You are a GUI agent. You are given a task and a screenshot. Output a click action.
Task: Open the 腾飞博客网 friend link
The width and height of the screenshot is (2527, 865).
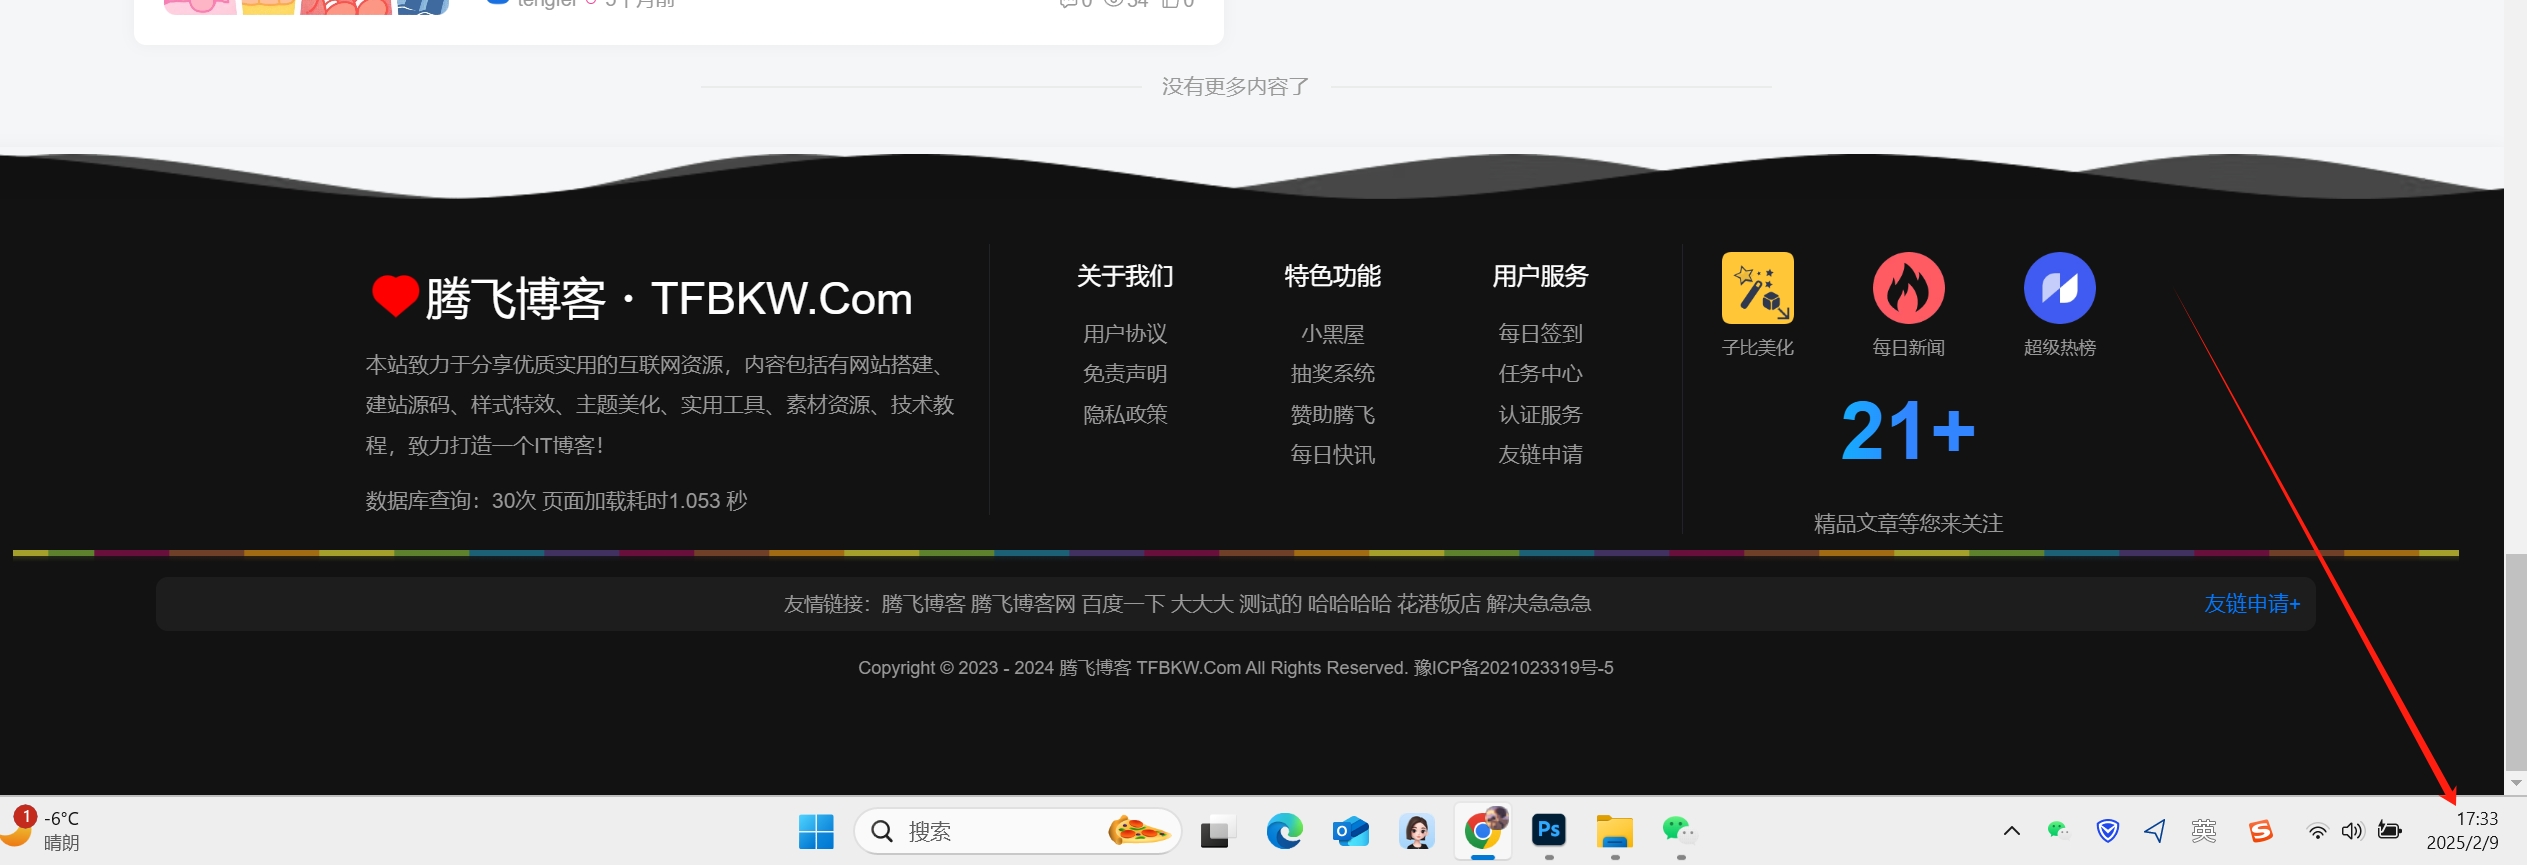(1023, 604)
